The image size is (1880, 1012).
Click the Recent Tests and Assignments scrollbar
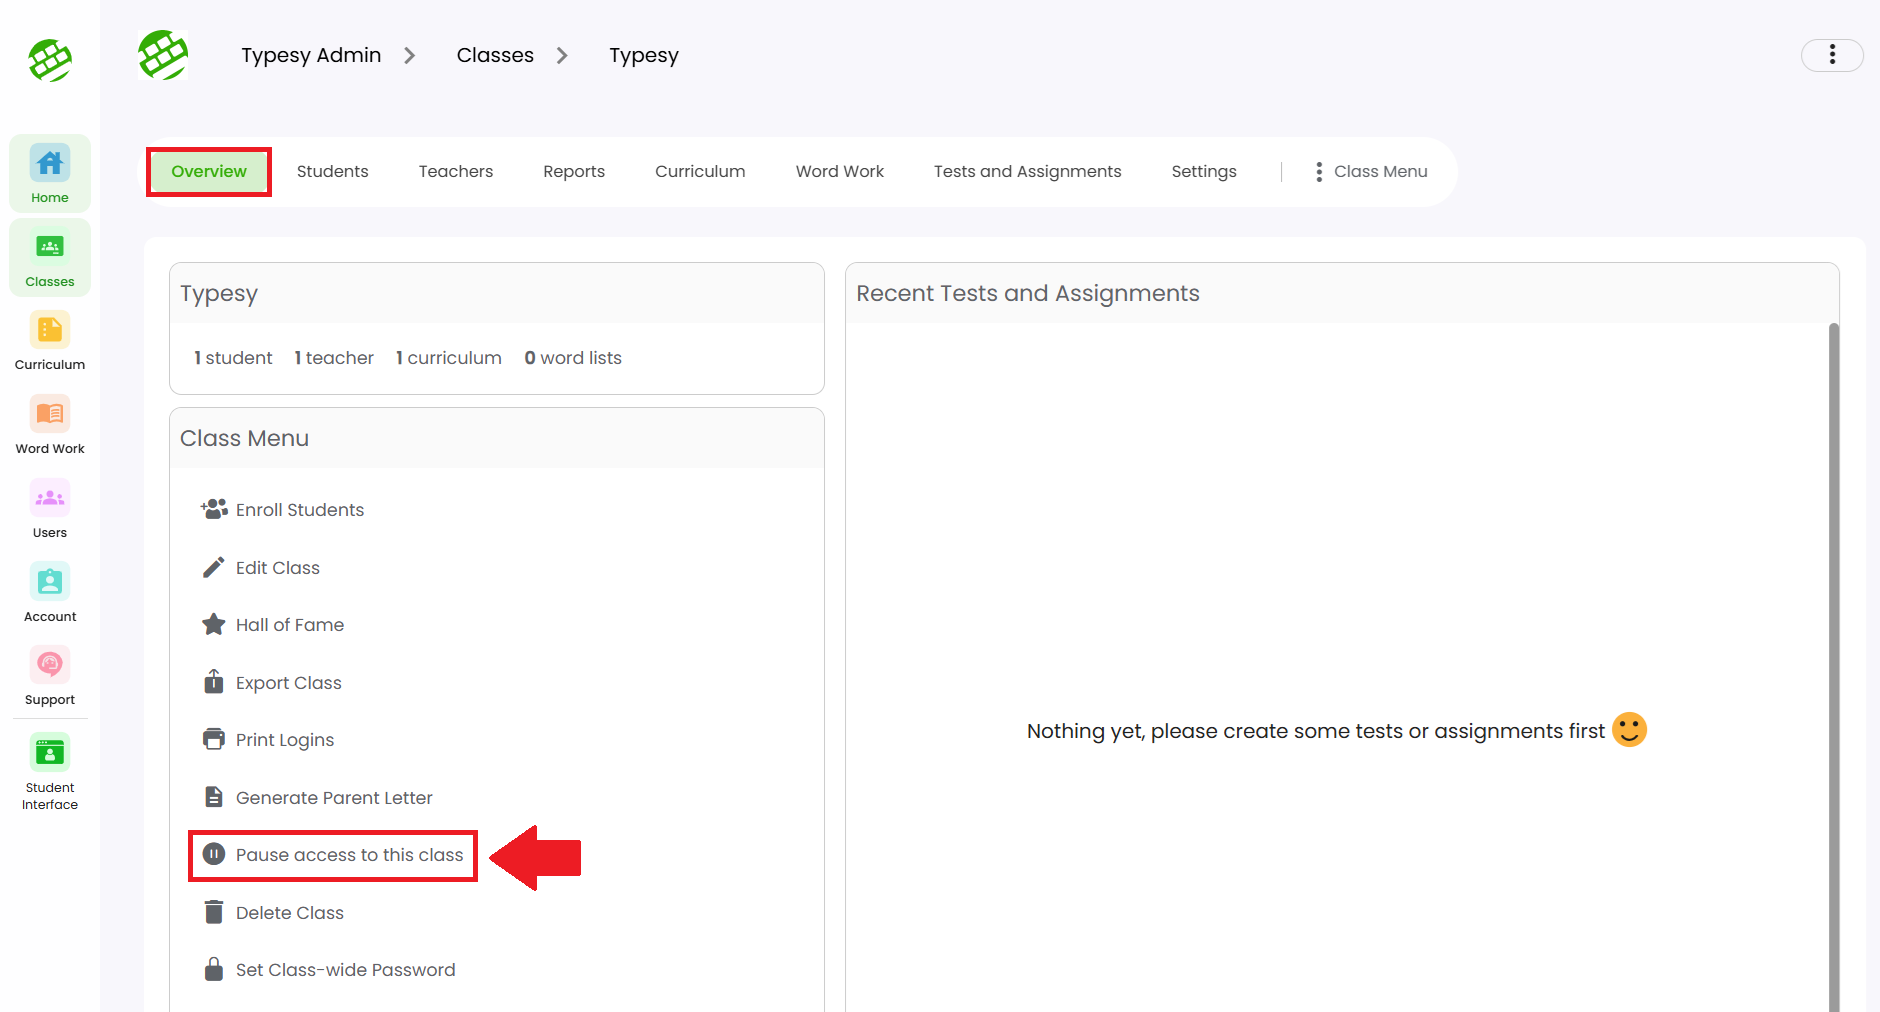pos(1834,667)
